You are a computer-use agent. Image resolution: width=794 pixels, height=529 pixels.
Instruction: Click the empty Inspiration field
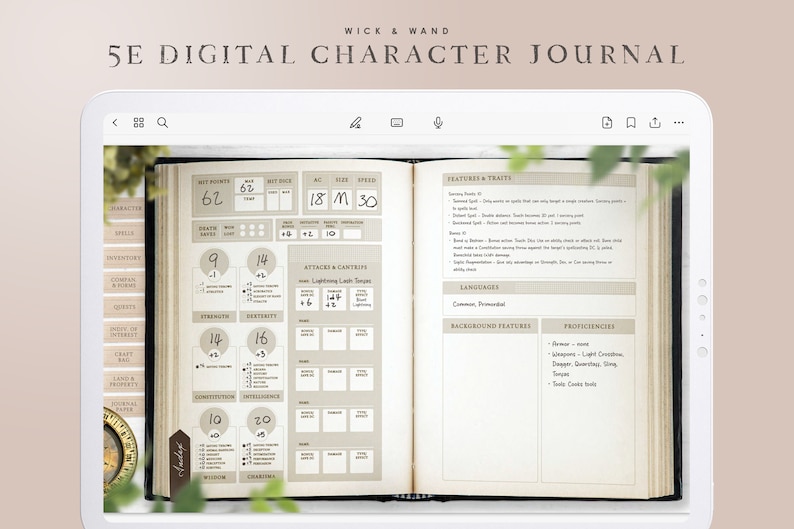click(x=352, y=234)
